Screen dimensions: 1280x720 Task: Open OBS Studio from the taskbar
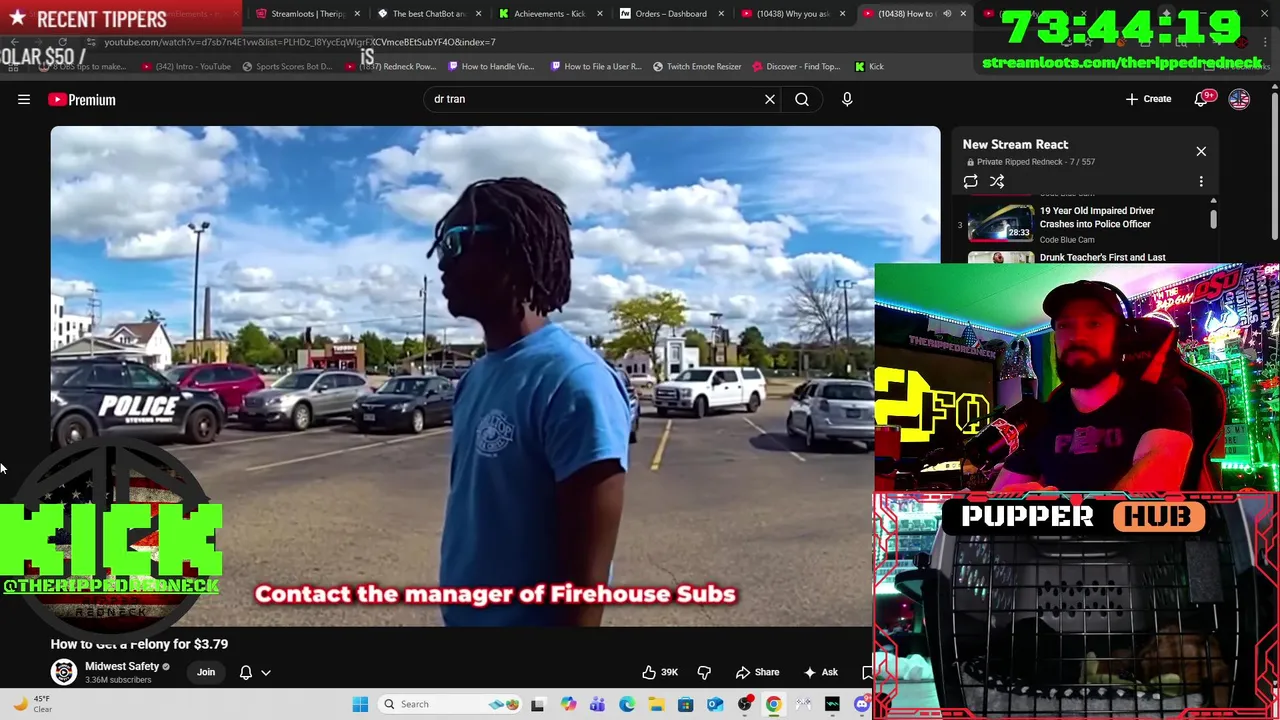click(x=745, y=704)
